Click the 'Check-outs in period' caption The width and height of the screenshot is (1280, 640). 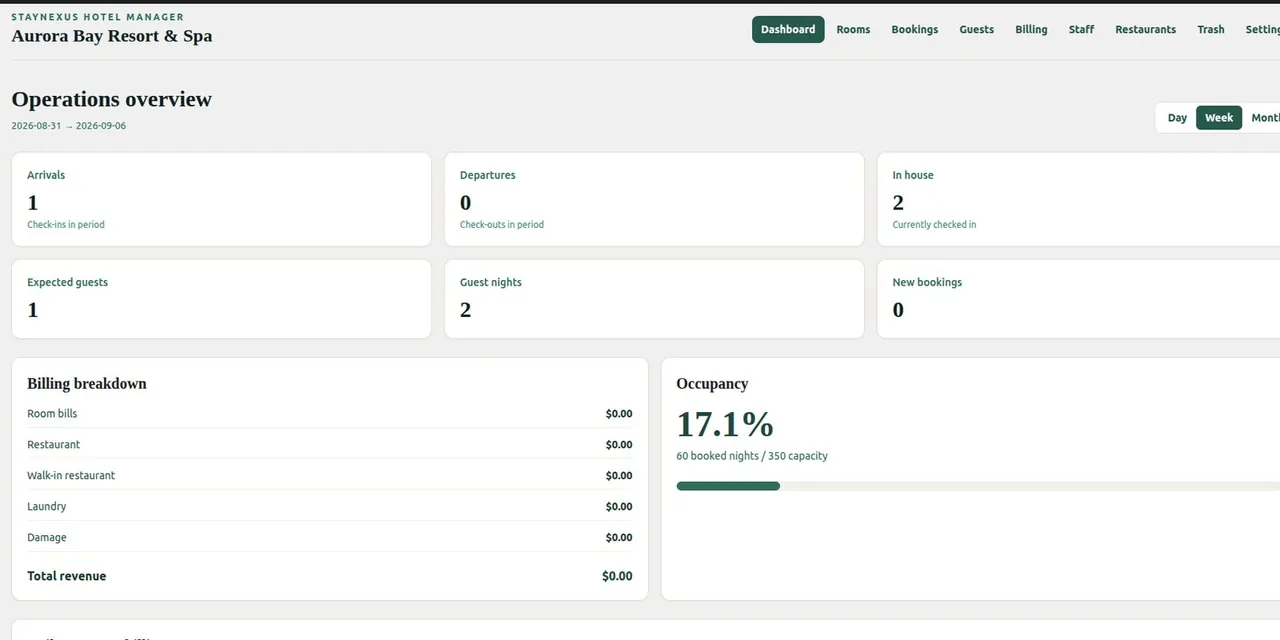coord(502,225)
